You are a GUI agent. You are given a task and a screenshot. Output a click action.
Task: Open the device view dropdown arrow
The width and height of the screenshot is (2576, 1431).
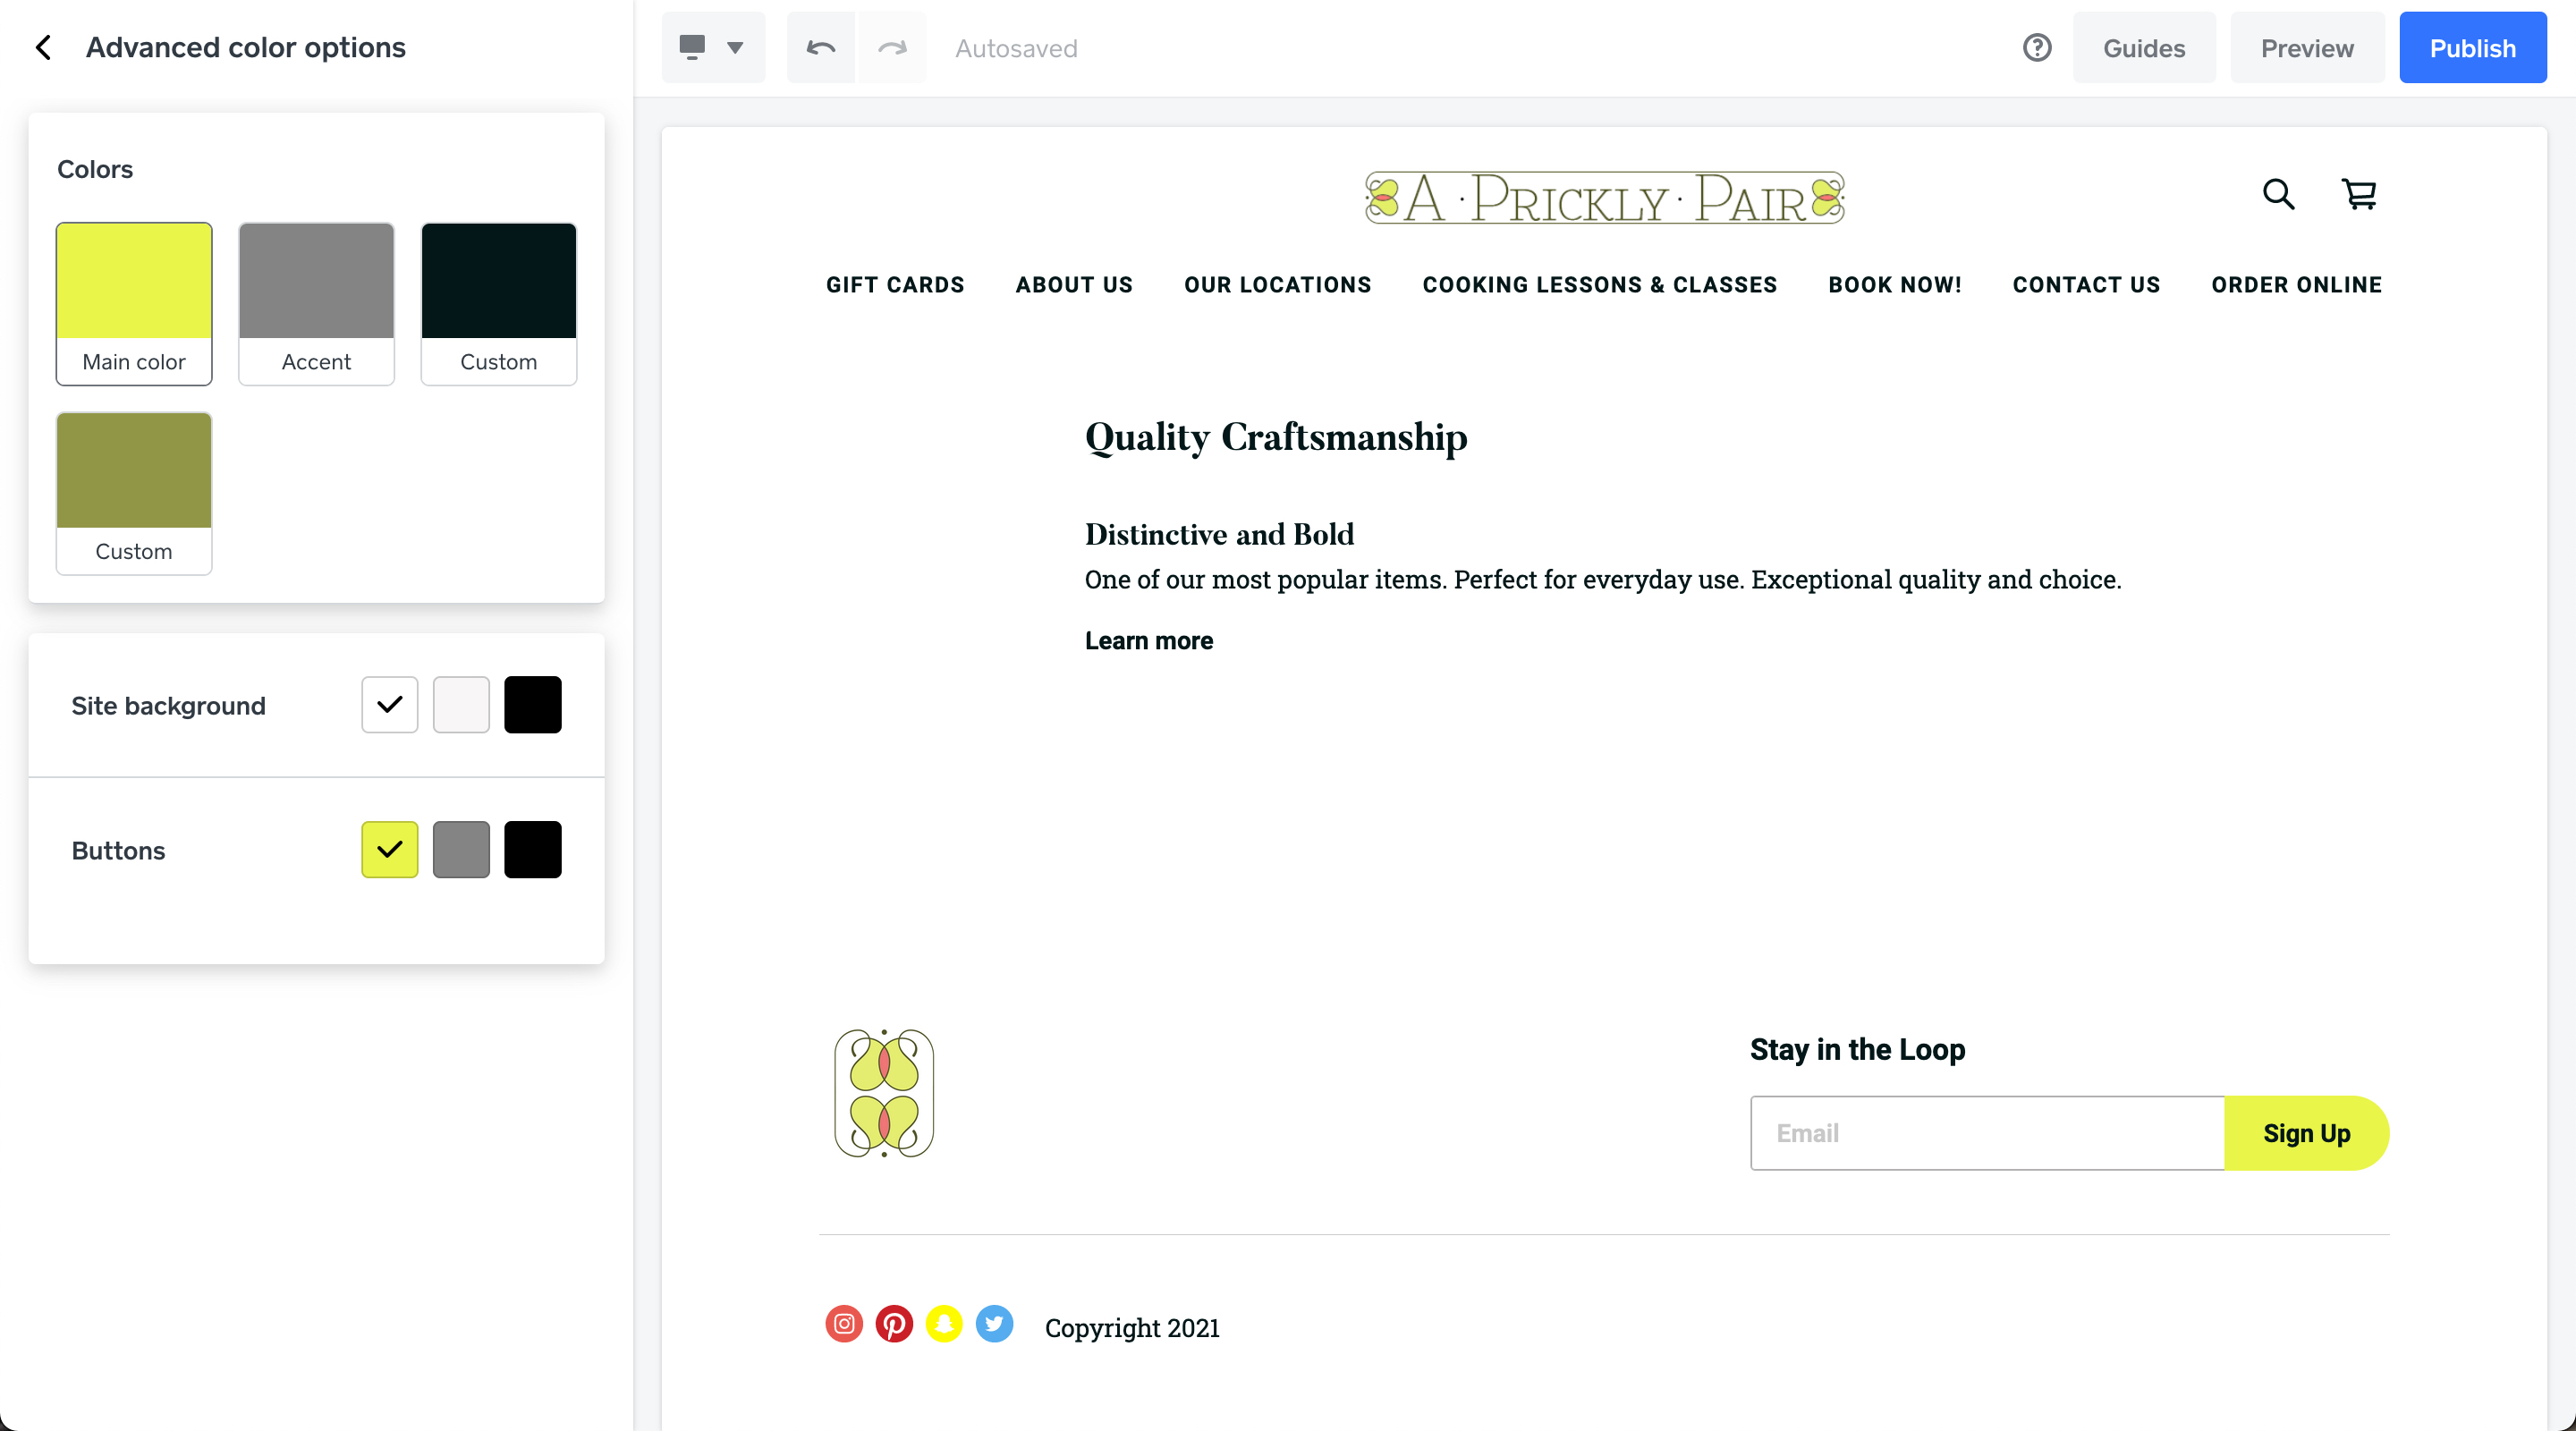click(735, 47)
